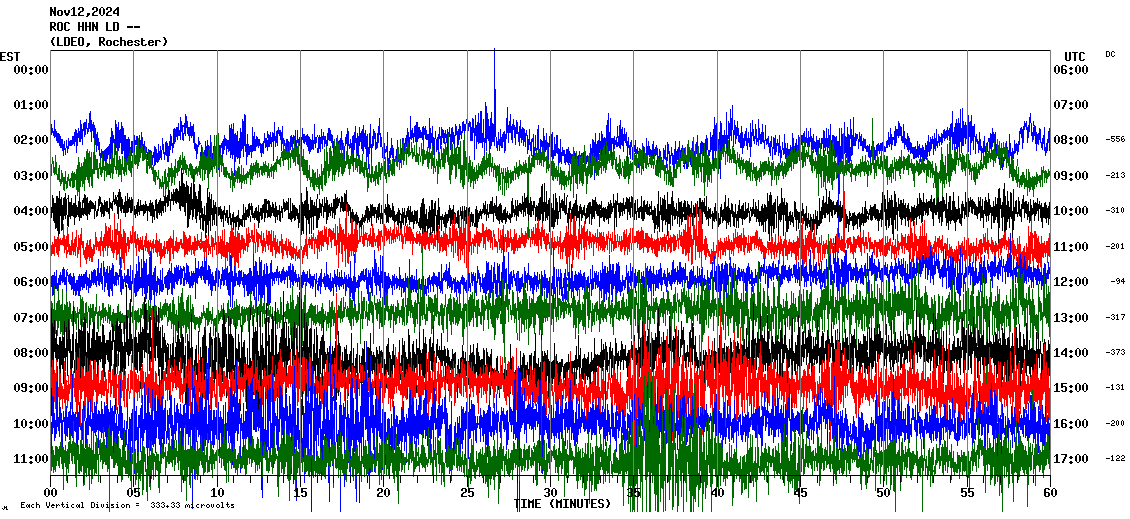Select the 45 minute tick label
This screenshot has height=519, width=1130.
tap(800, 493)
